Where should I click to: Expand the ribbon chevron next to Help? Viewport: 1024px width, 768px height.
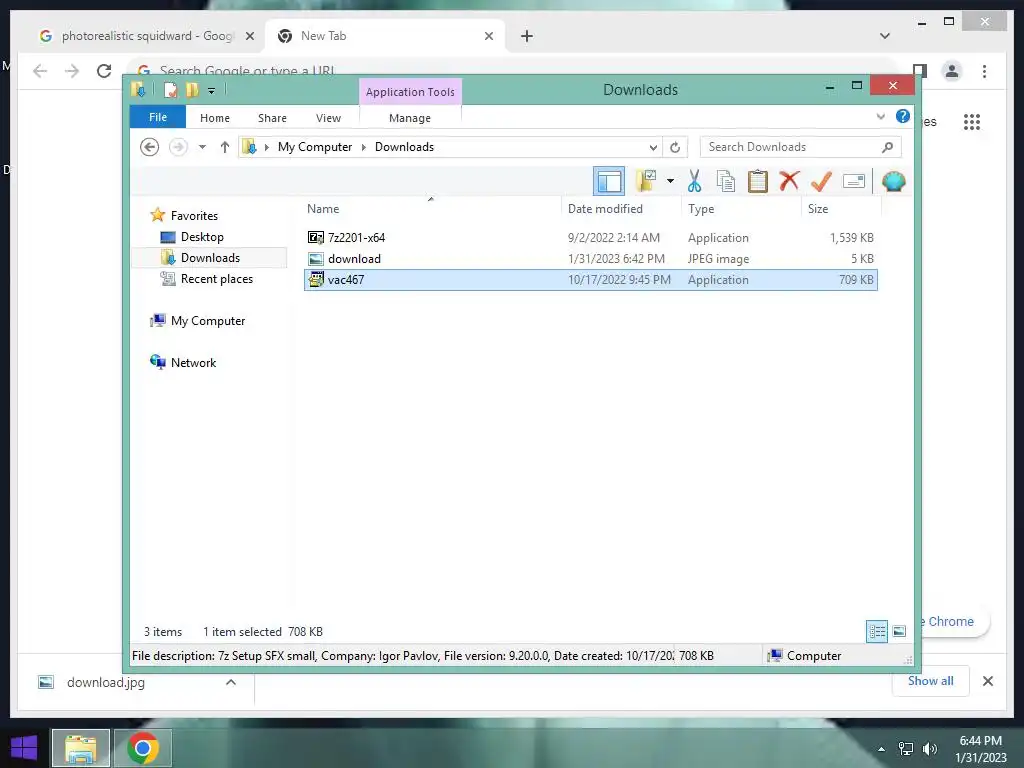(x=880, y=117)
